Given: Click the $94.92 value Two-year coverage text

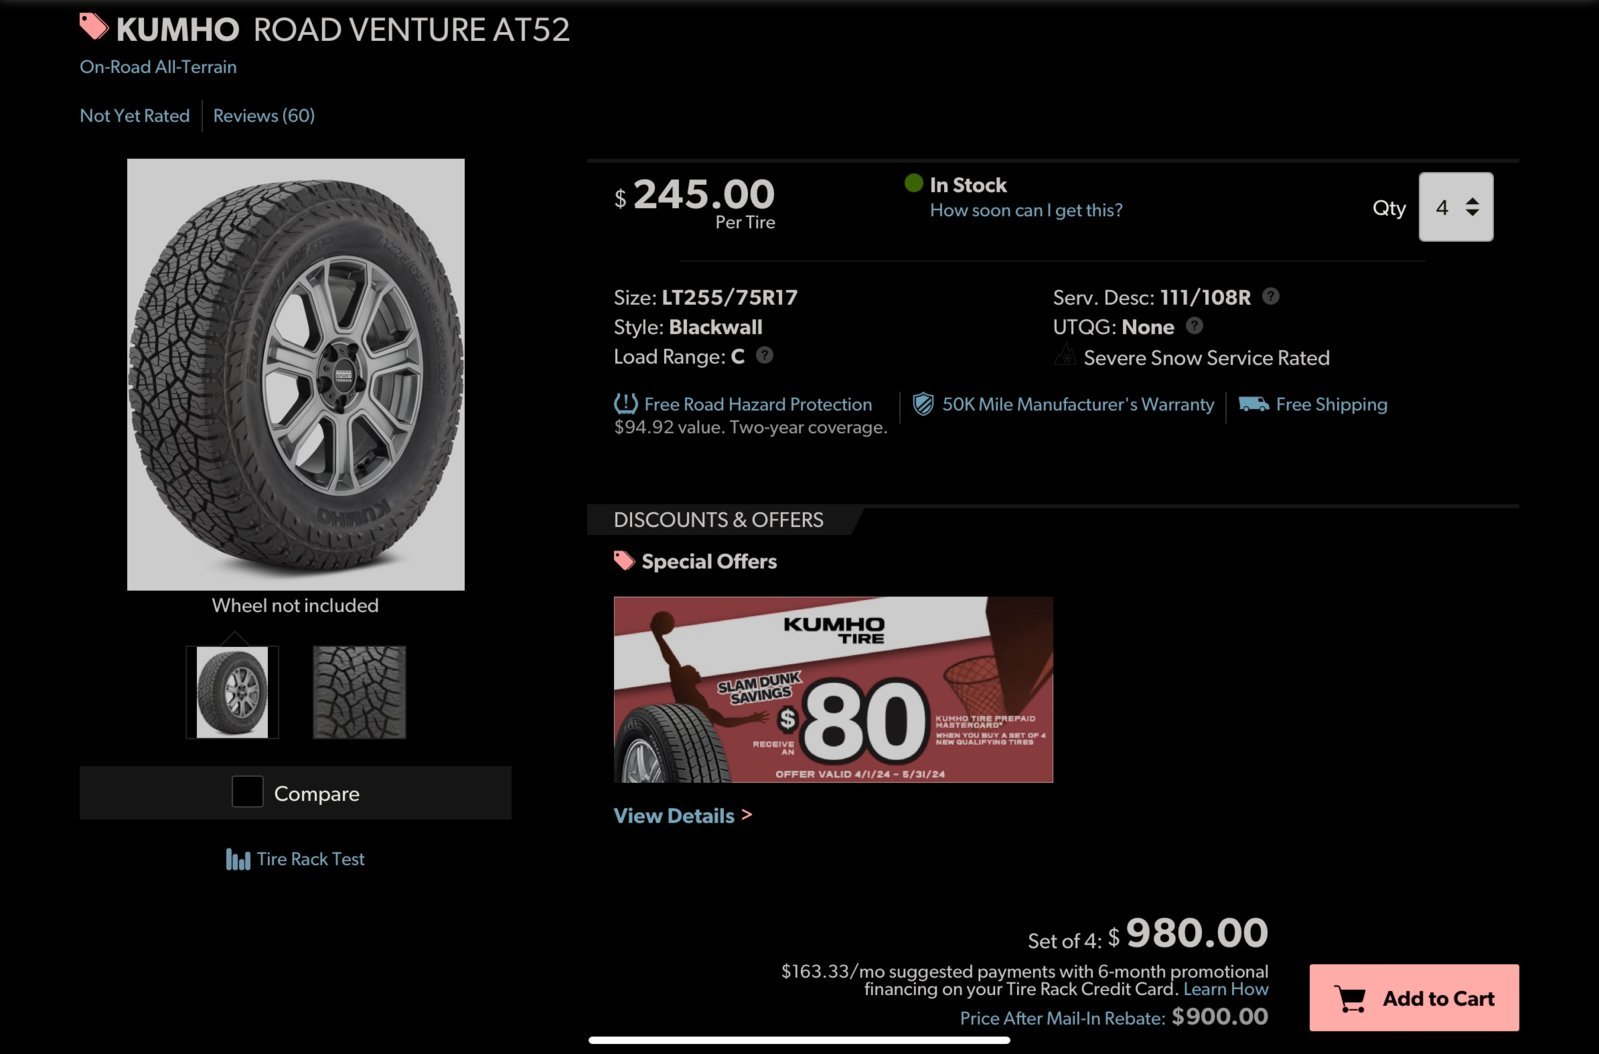Looking at the screenshot, I should pyautogui.click(x=751, y=427).
